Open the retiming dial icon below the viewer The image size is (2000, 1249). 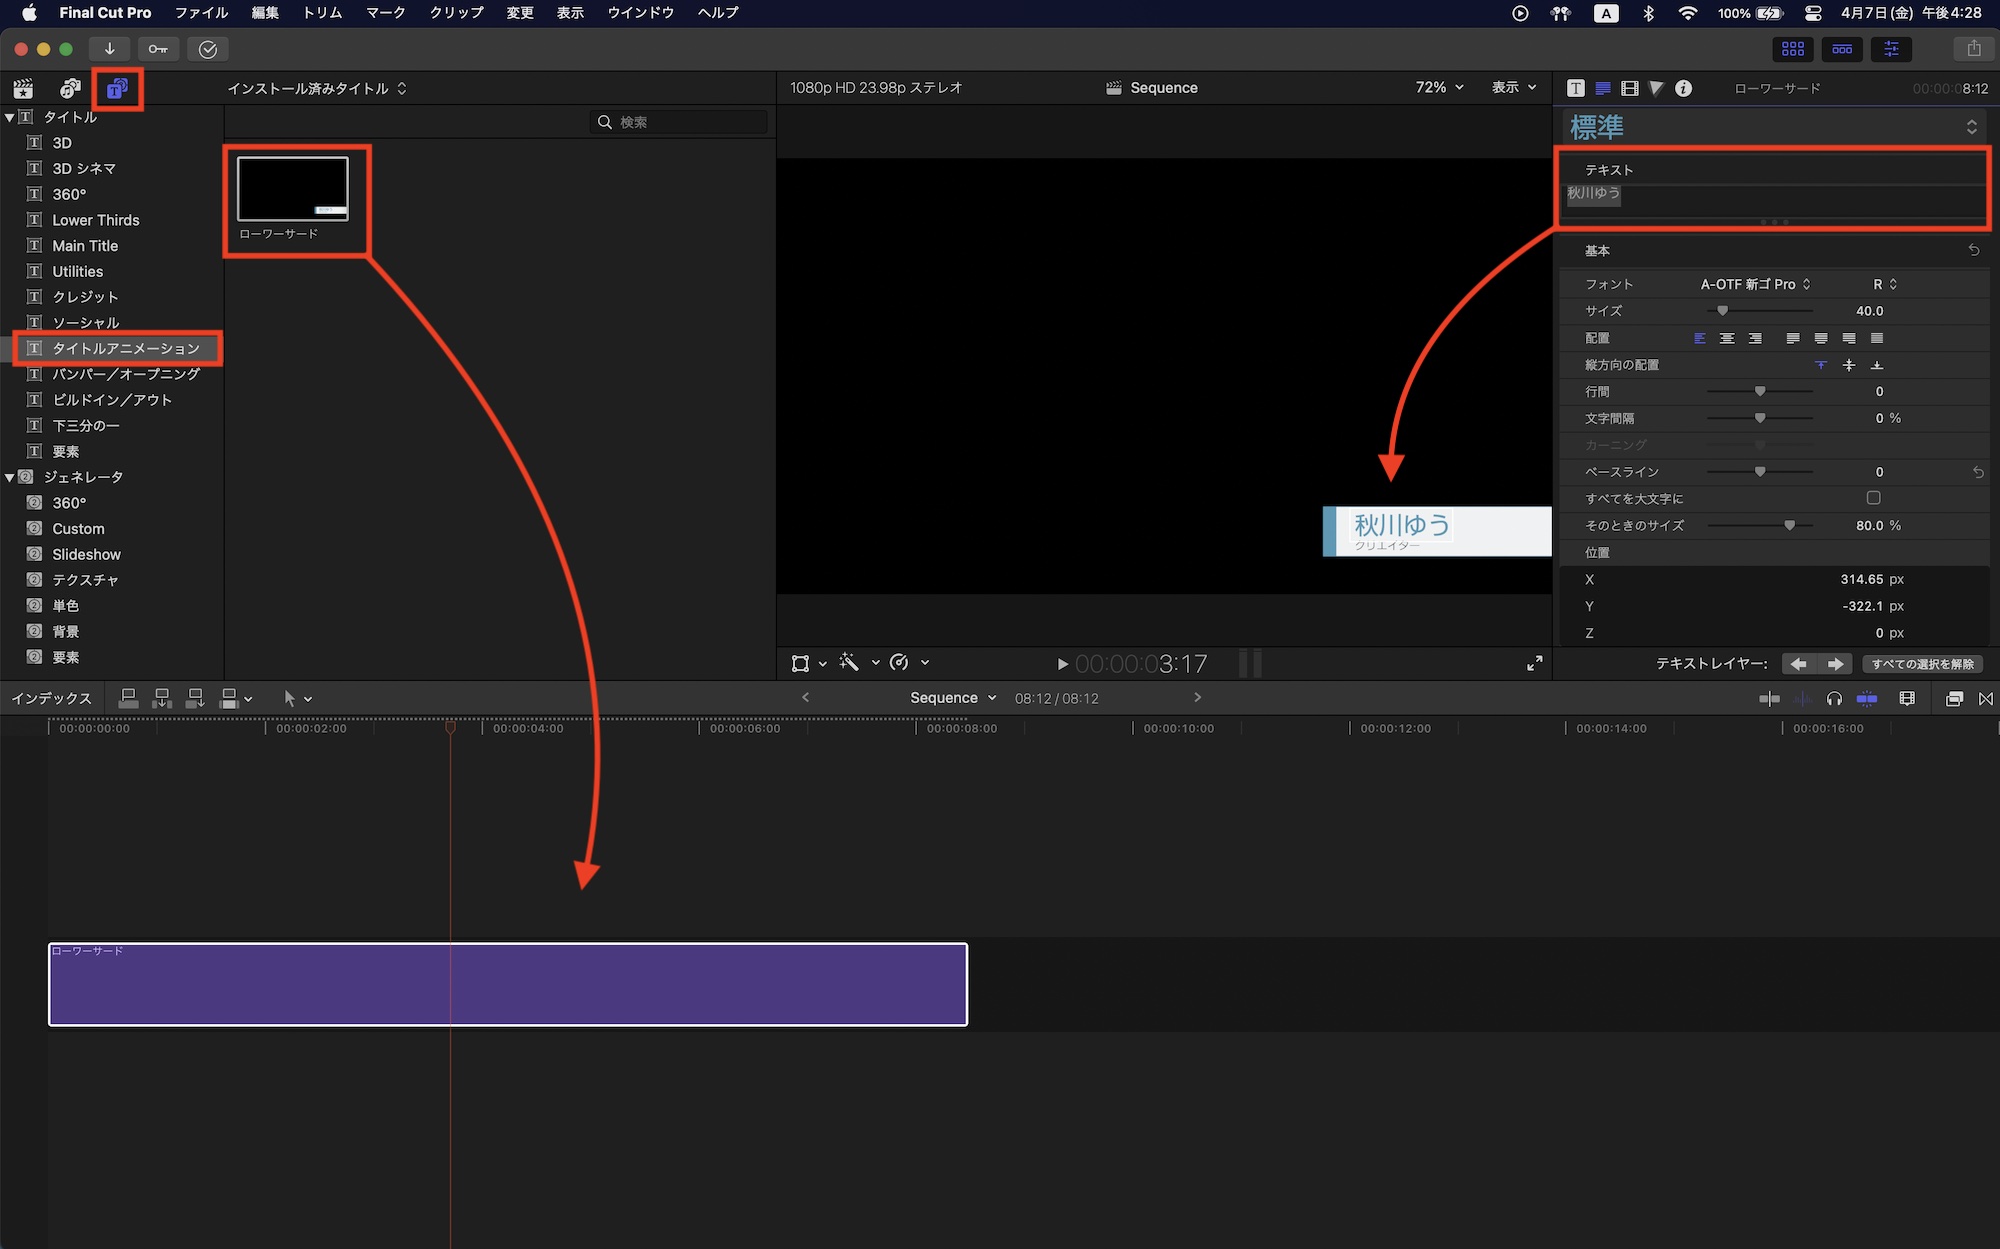click(899, 662)
